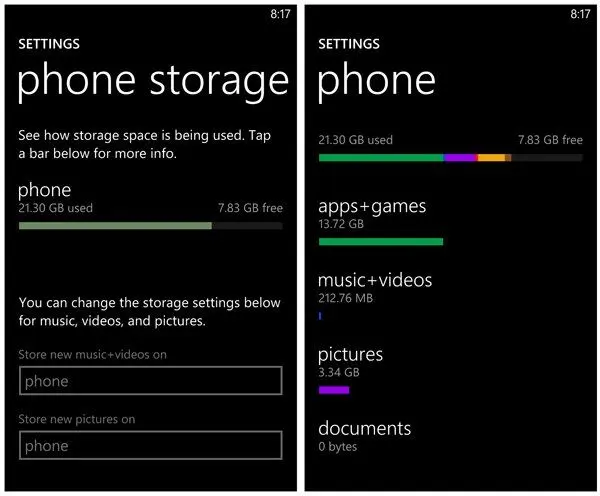The height and width of the screenshot is (496, 600).
Task: Tap the green apps+games usage bar
Action: click(381, 241)
